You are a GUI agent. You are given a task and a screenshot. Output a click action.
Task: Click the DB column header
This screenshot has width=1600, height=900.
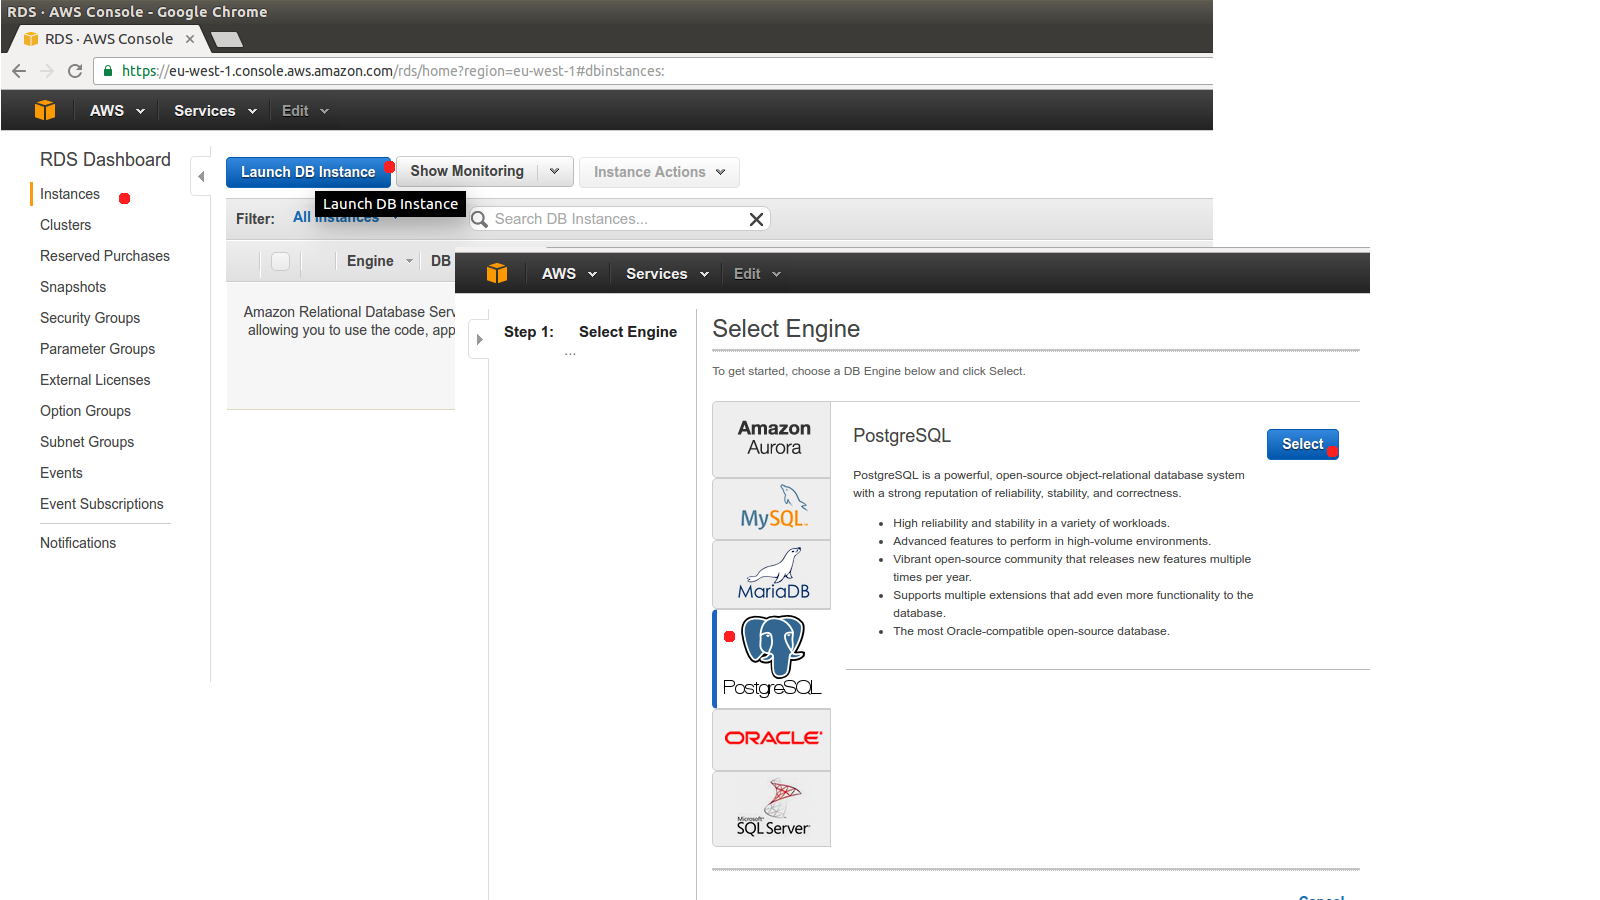pyautogui.click(x=441, y=261)
